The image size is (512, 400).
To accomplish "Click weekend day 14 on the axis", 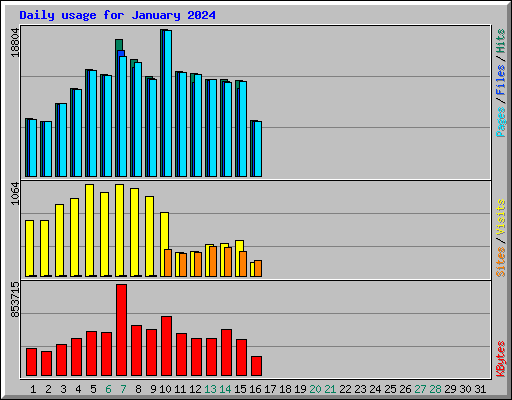I will coord(225,389).
